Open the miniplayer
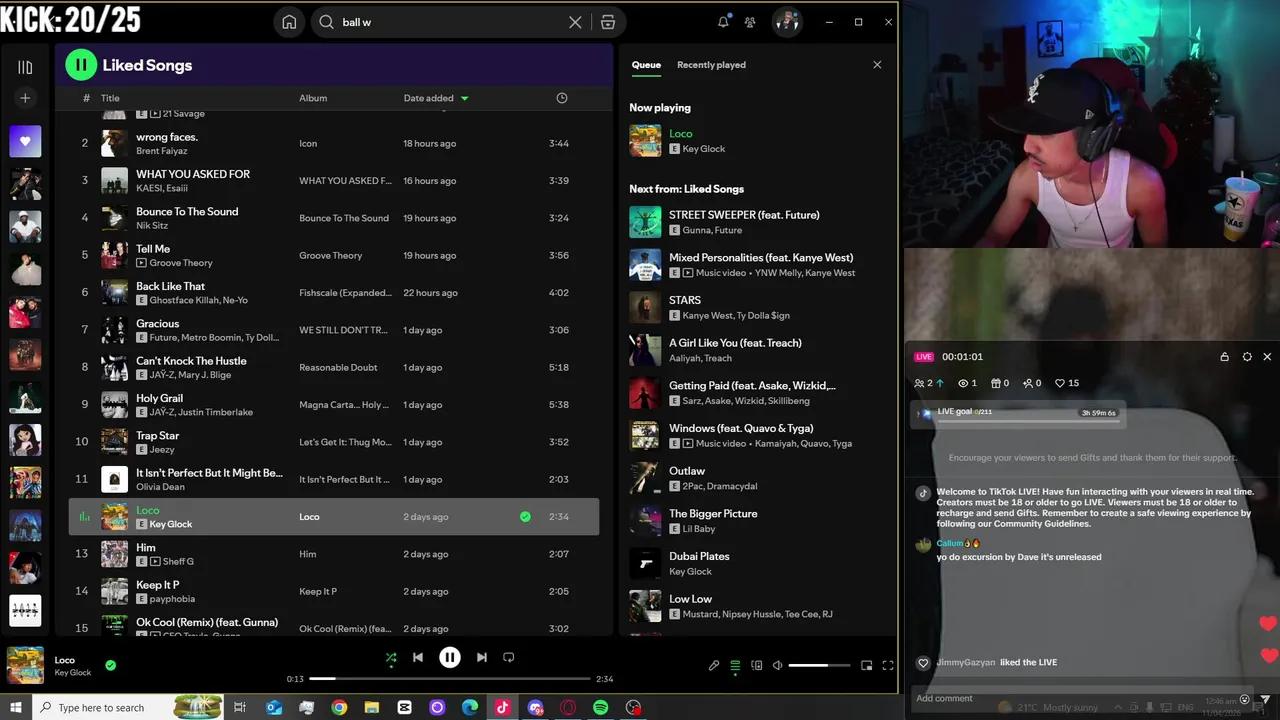 (867, 666)
